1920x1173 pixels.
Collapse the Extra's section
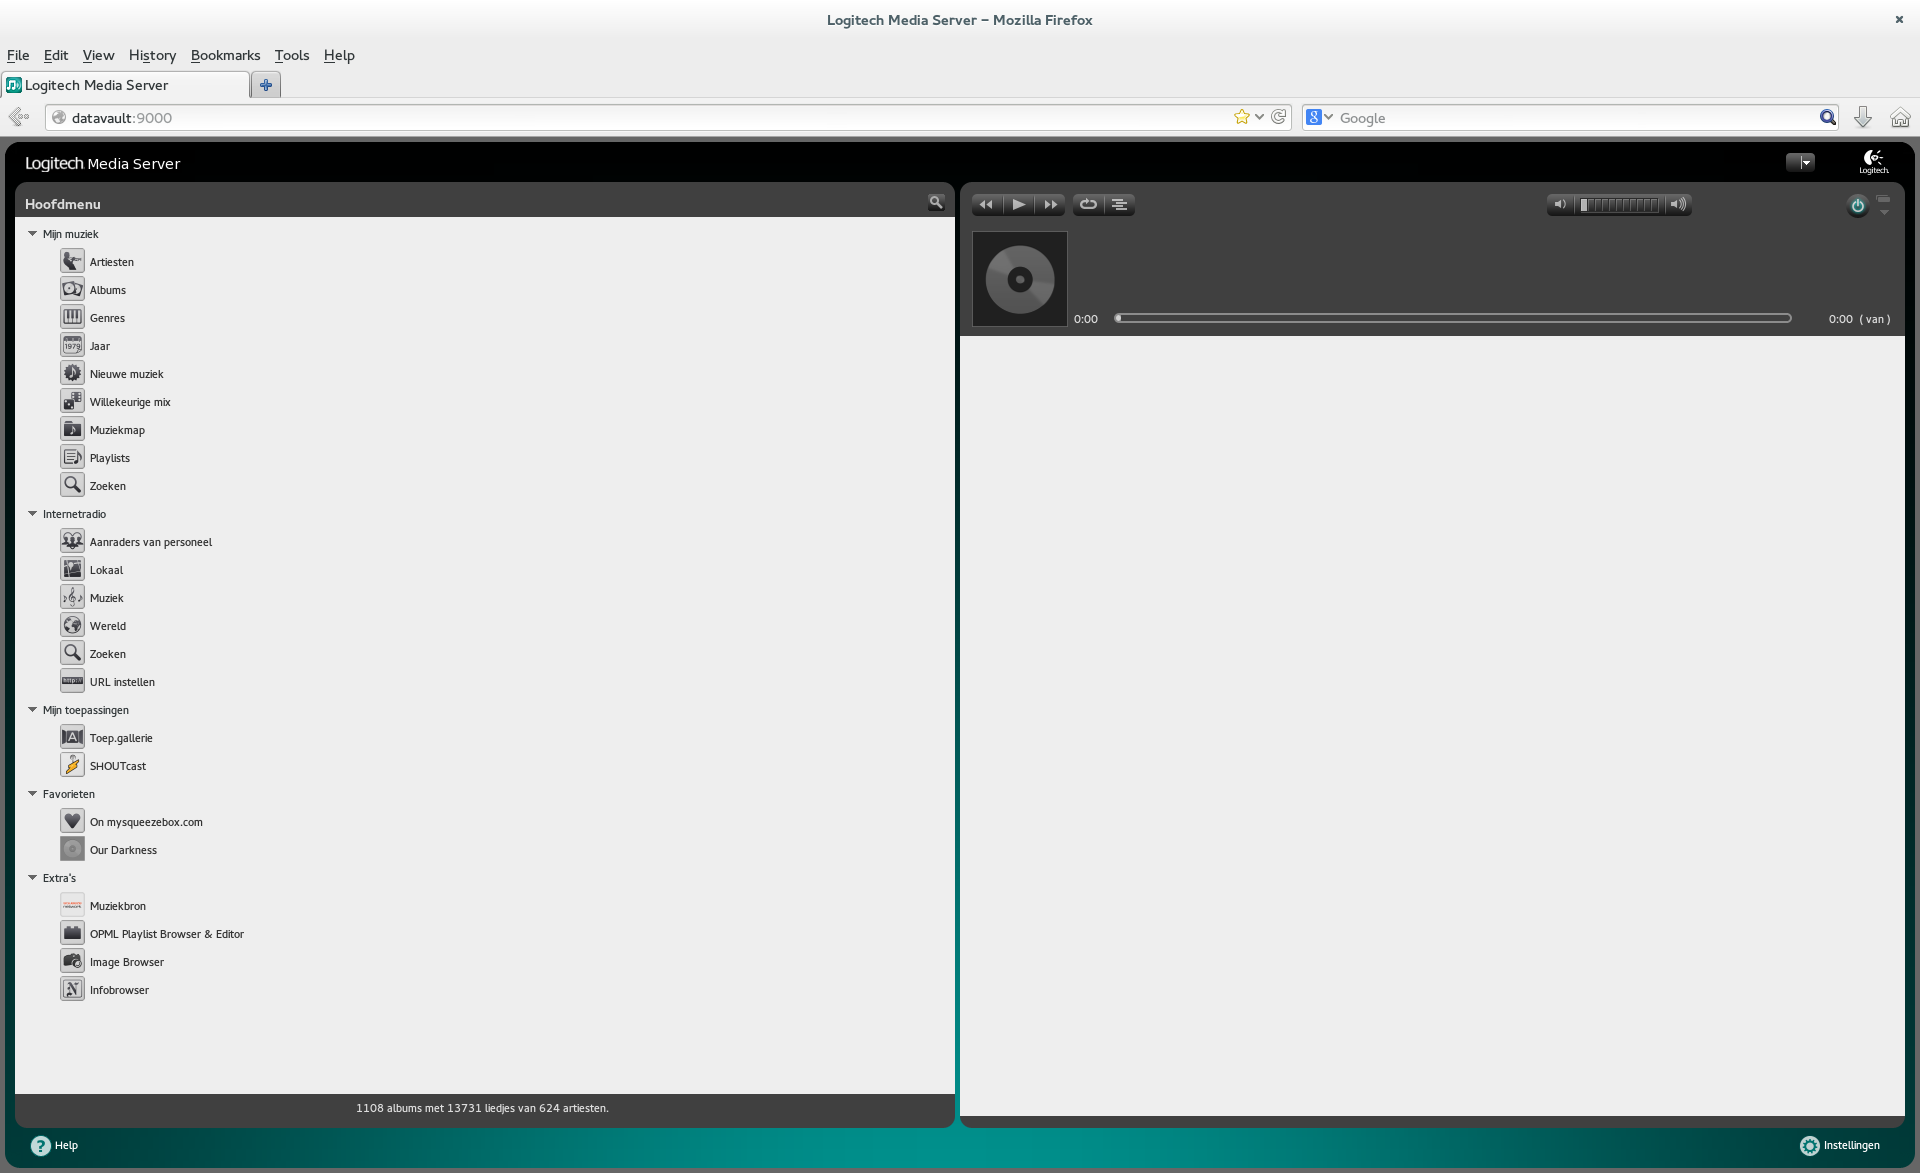pyautogui.click(x=32, y=877)
